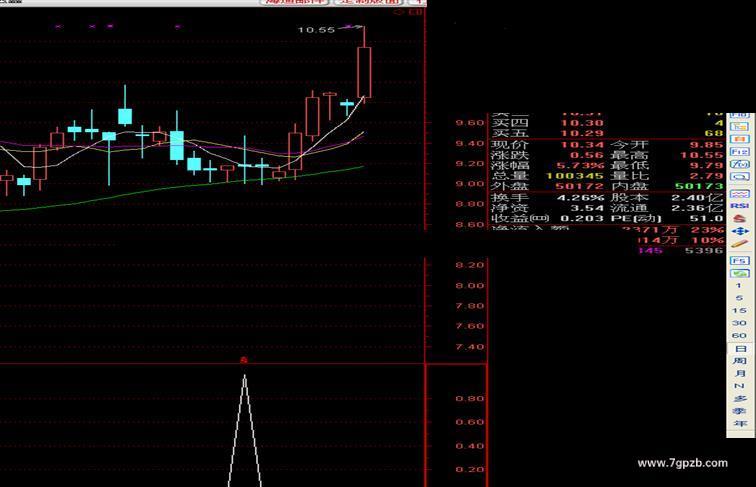
Task: Click the blue four-way arrows move icon
Action: coord(740,231)
